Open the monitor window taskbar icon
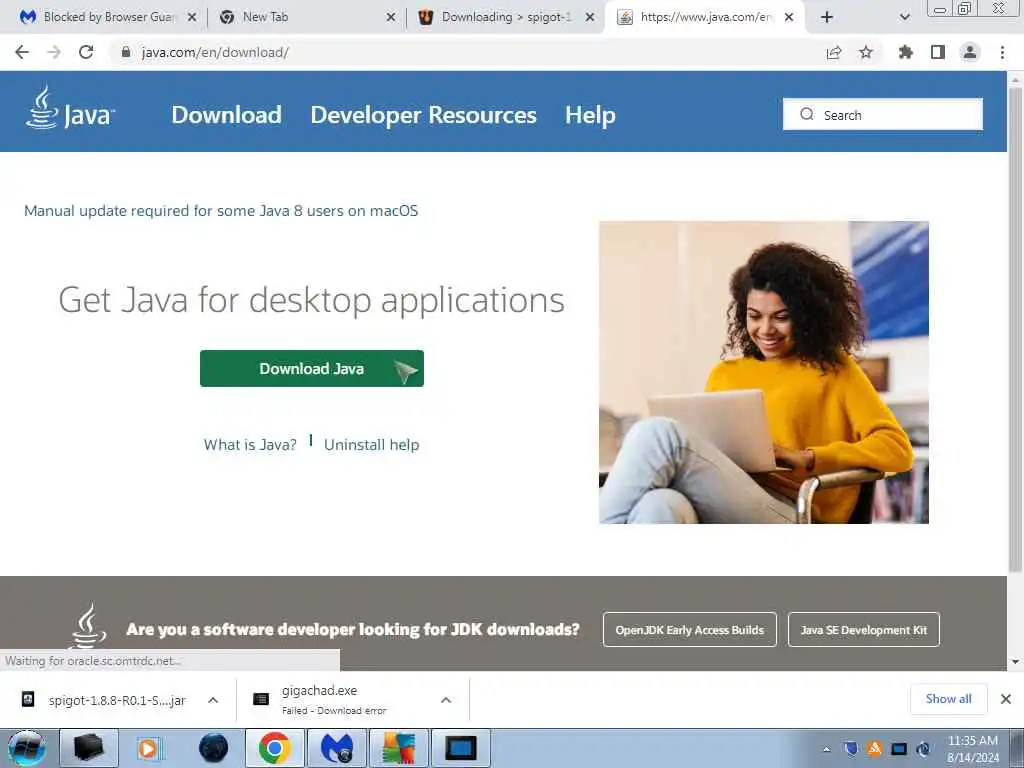 click(461, 748)
